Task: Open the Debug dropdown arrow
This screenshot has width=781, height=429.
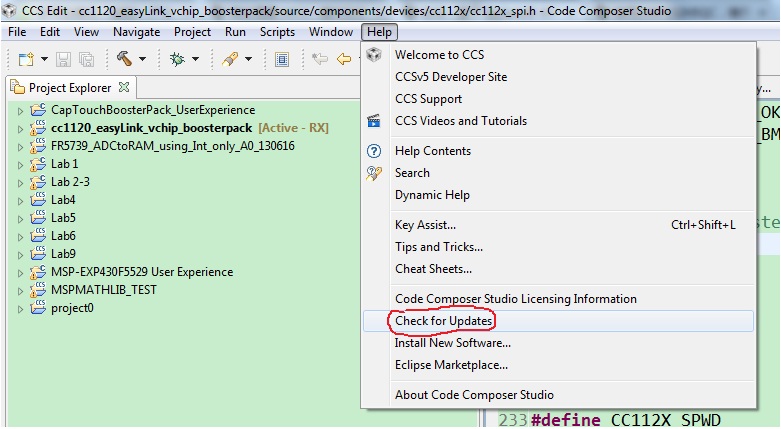Action: point(196,59)
